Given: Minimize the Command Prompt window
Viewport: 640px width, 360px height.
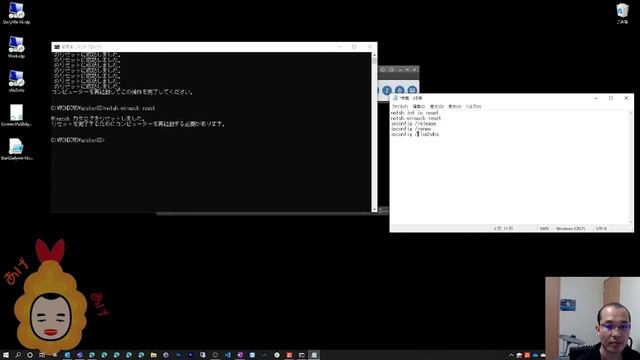Looking at the screenshot, I should (x=339, y=47).
